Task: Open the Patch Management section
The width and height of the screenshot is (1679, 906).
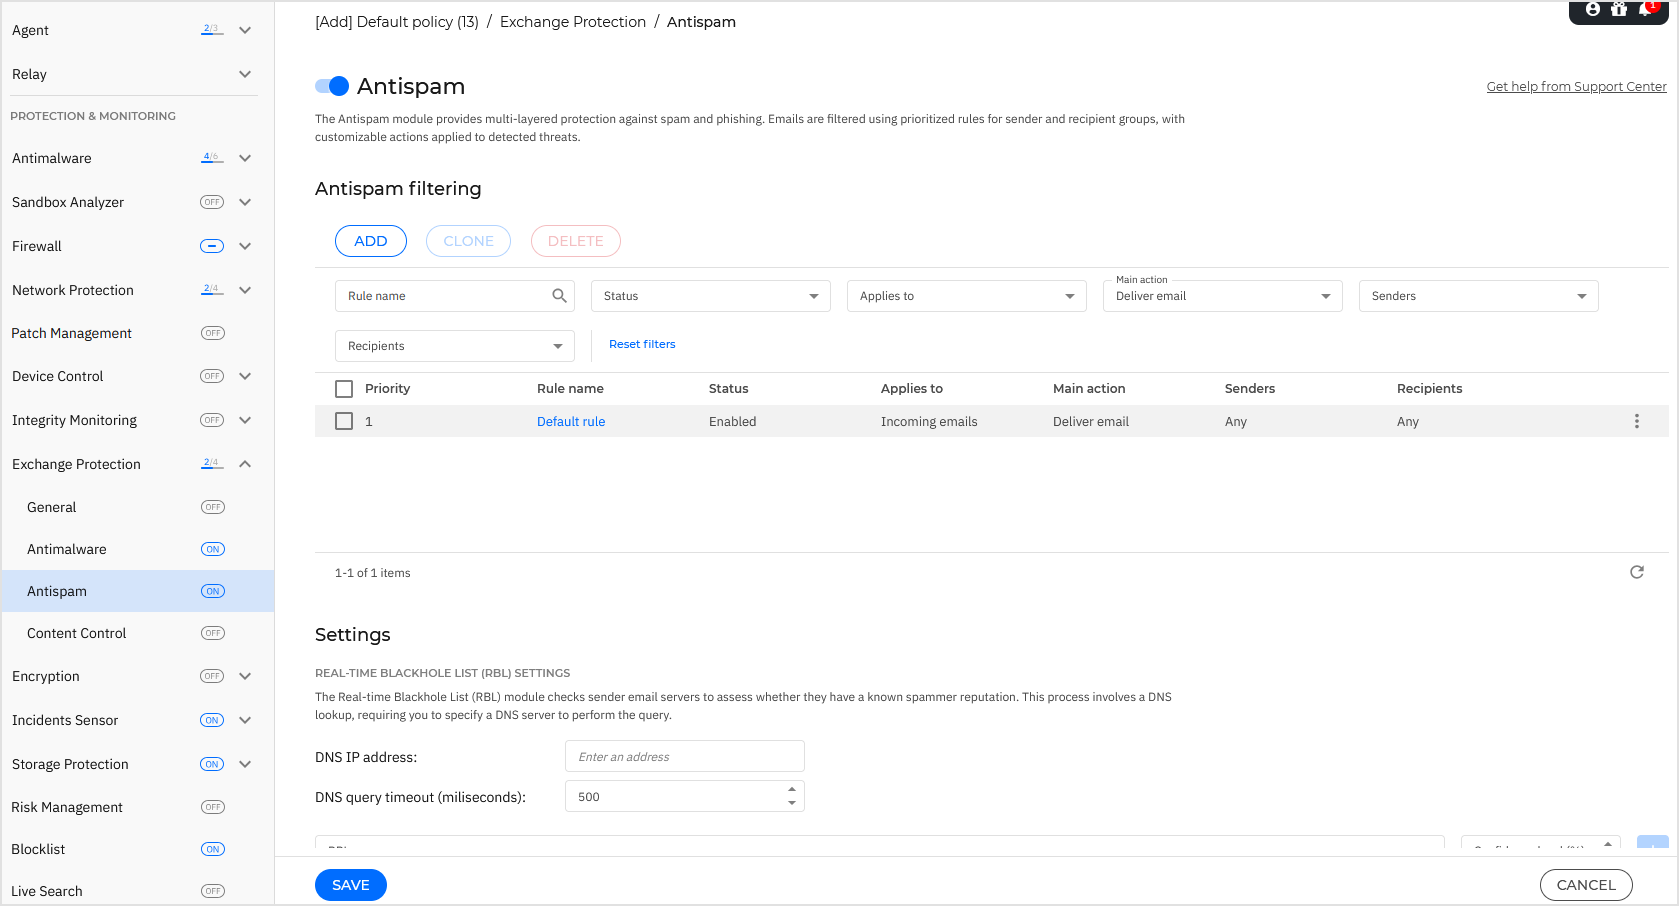Action: [72, 333]
